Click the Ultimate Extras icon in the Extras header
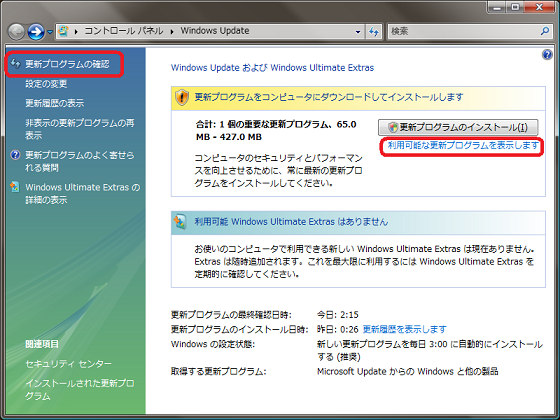Image resolution: width=560 pixels, height=420 pixels. pyautogui.click(x=180, y=222)
